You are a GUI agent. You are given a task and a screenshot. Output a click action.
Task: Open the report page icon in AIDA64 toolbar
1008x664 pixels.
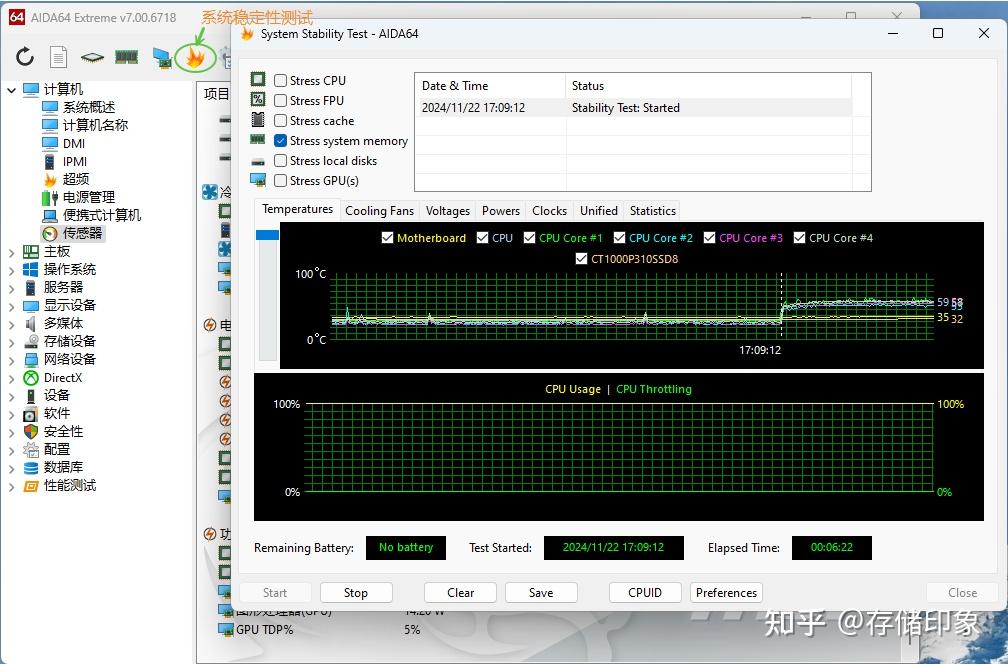[x=58, y=57]
